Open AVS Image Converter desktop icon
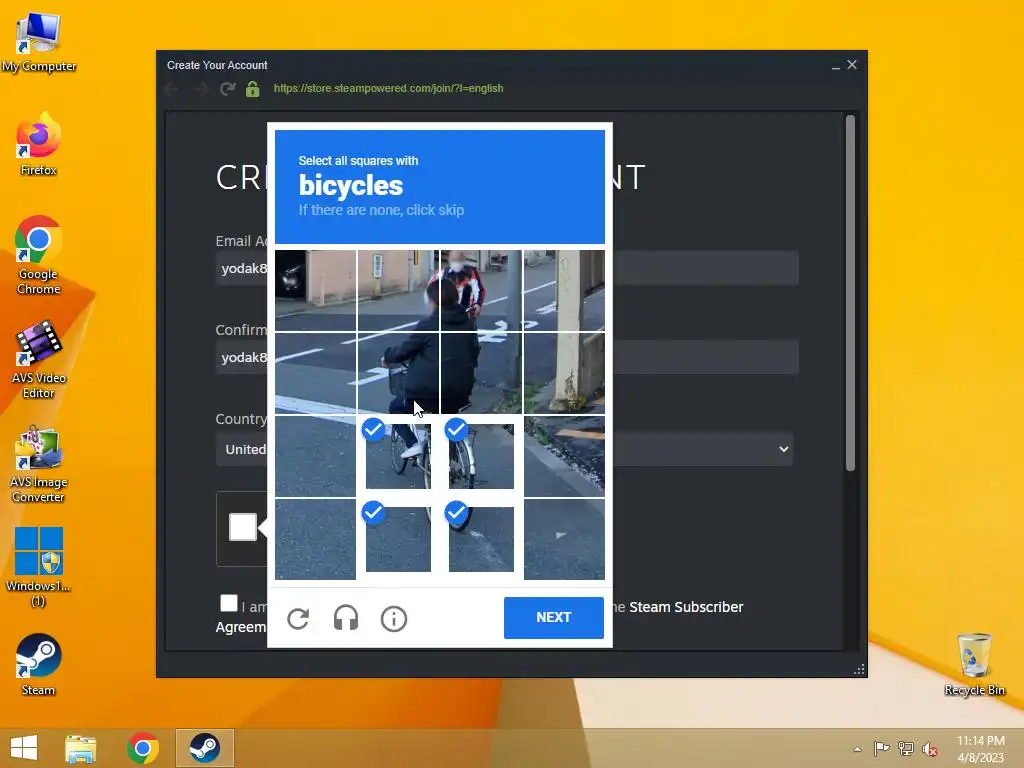1024x768 pixels. (x=39, y=464)
